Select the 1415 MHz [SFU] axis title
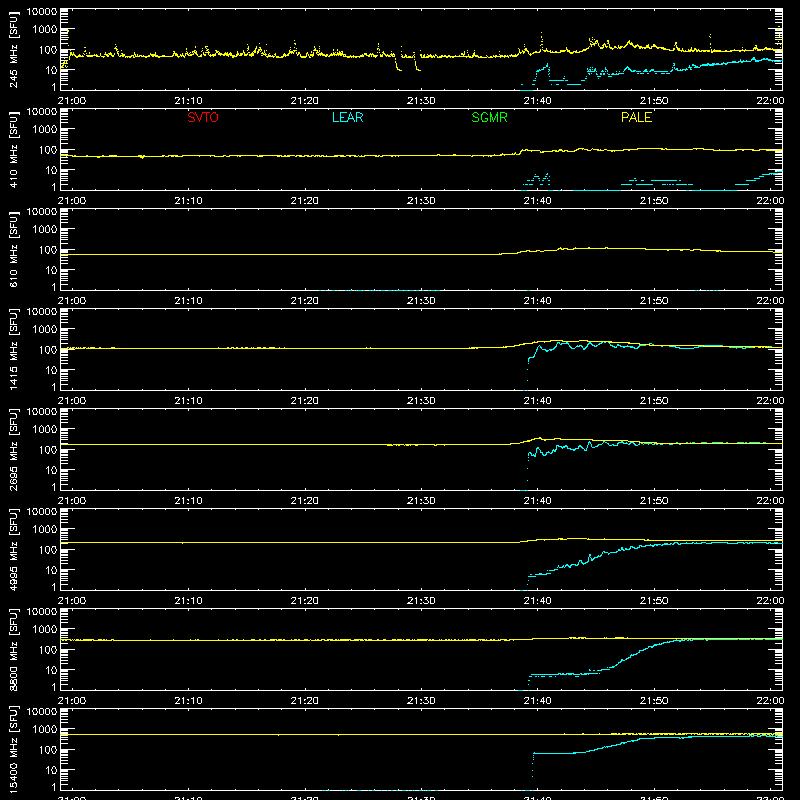 14,349
